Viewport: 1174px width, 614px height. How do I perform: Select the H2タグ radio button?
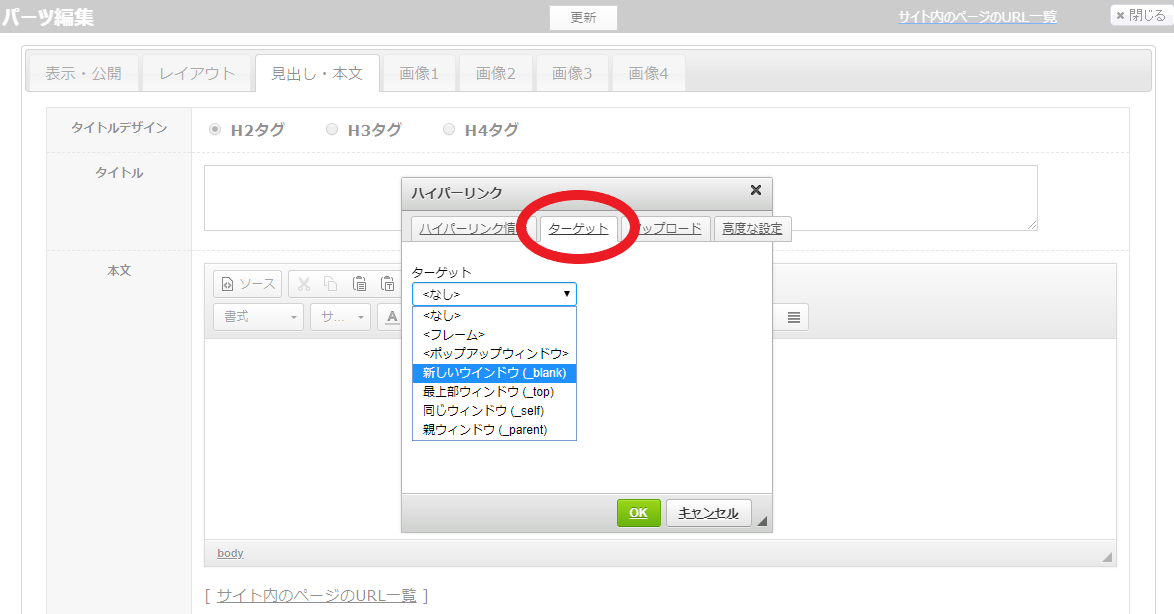(x=215, y=129)
